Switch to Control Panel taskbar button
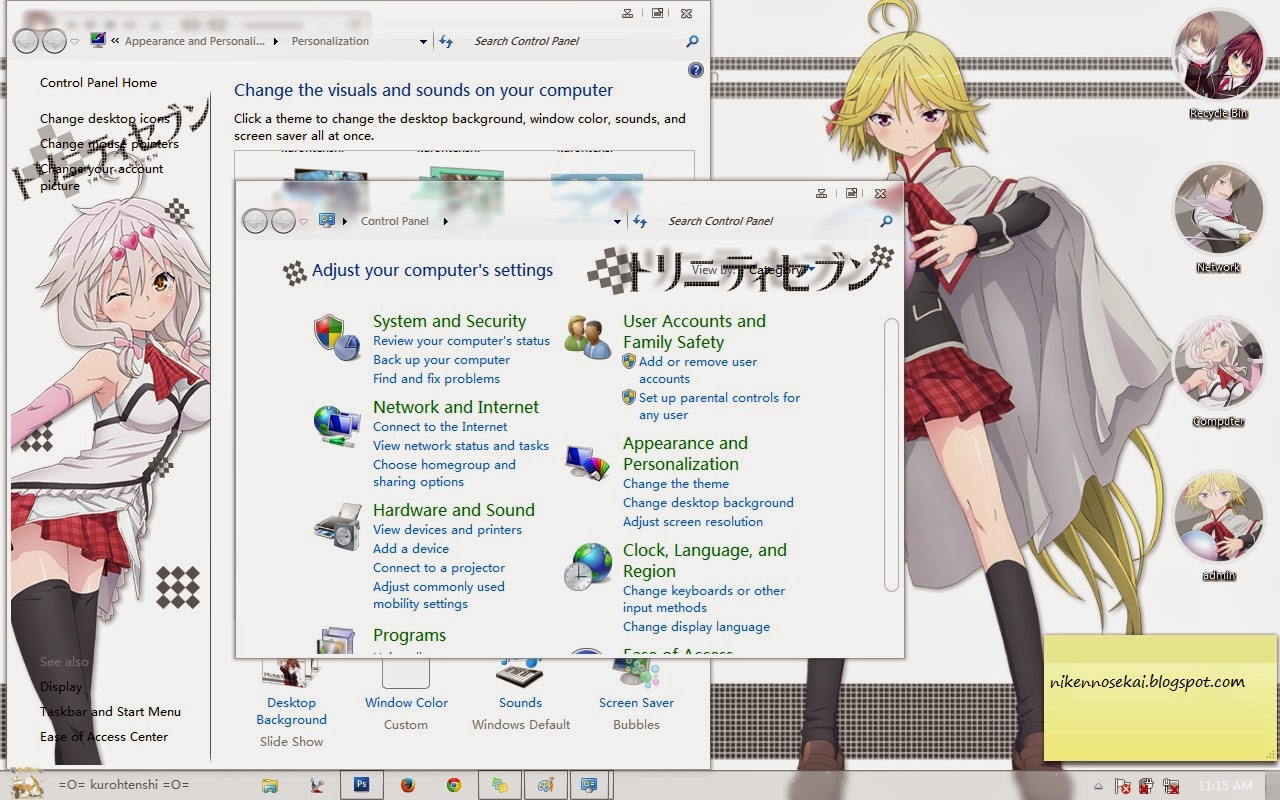Viewport: 1280px width, 800px height. point(589,785)
